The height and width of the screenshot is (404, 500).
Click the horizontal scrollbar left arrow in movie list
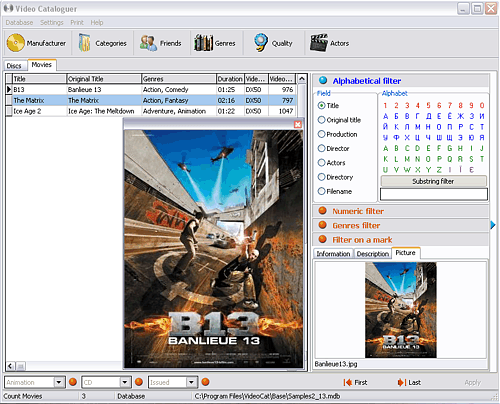(10, 366)
